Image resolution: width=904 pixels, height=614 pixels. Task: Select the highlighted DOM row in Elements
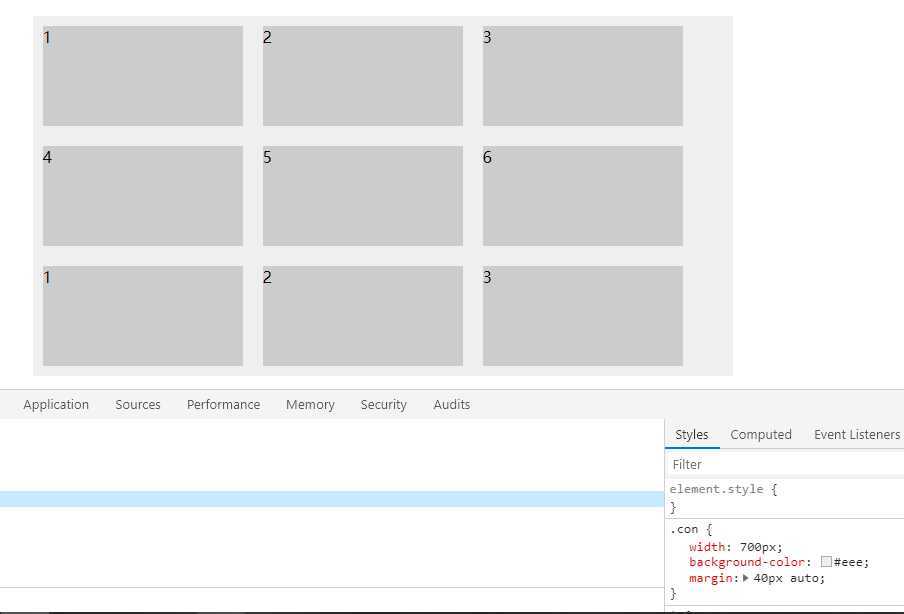point(332,499)
